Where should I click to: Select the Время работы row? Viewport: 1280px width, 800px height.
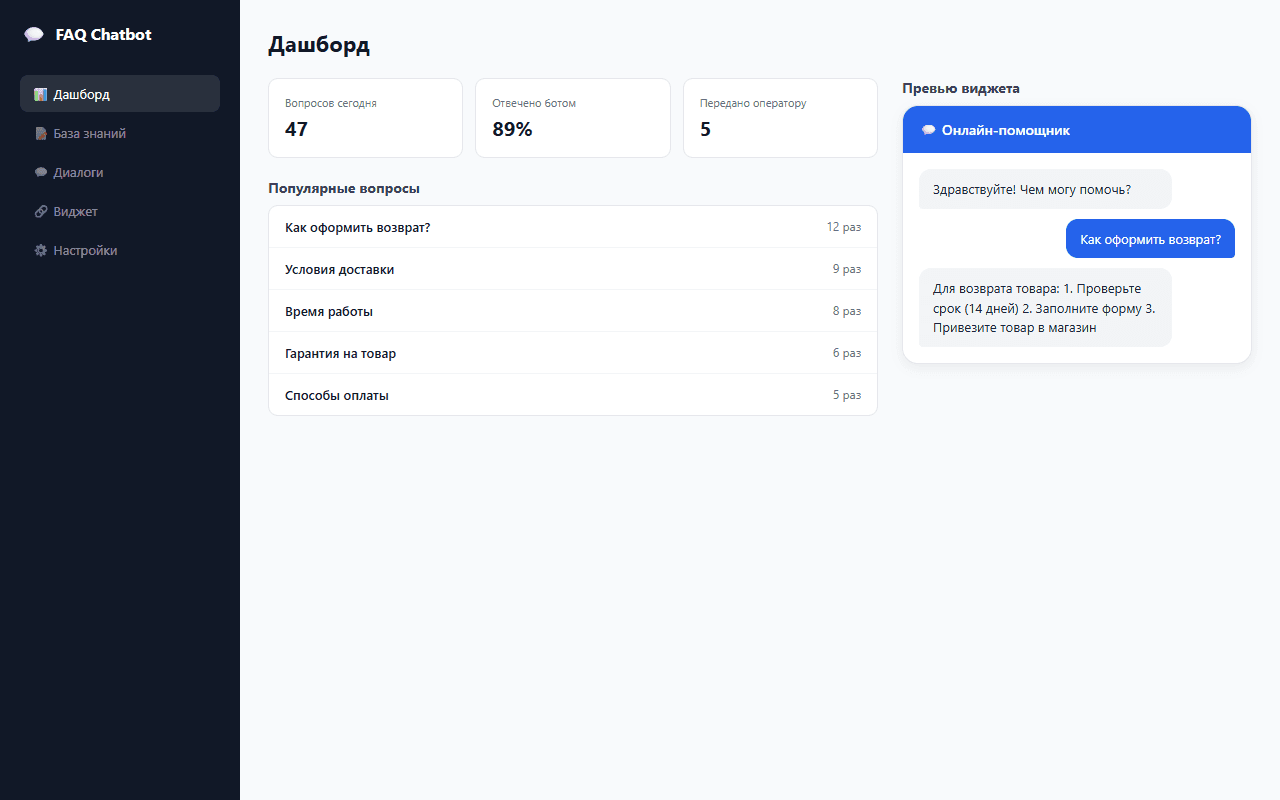click(573, 311)
